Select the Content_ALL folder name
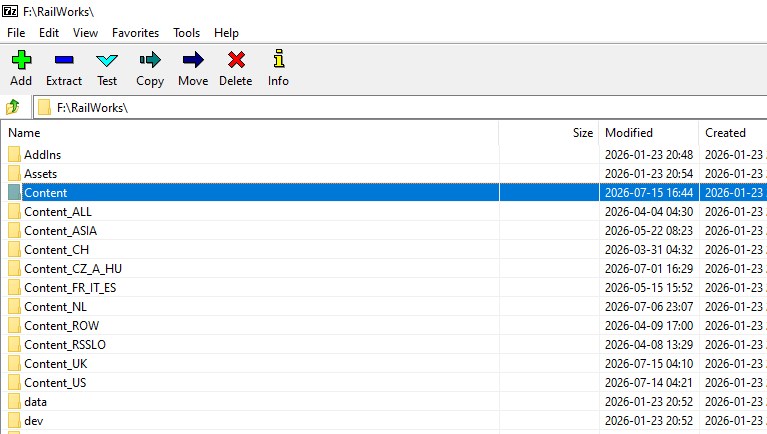The height and width of the screenshot is (434, 767). point(58,212)
